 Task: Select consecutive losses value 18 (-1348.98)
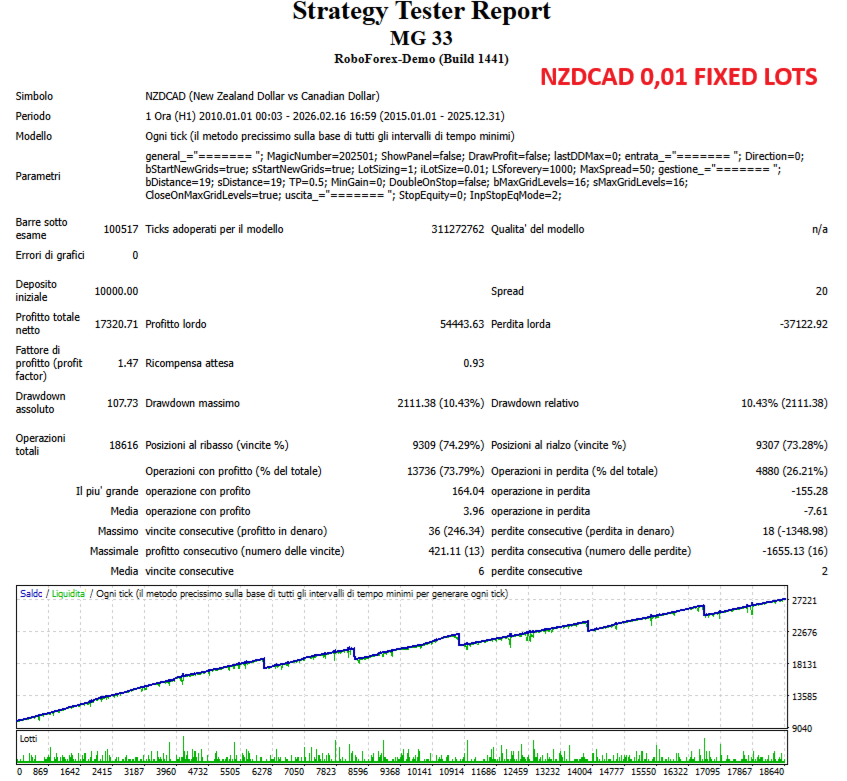pyautogui.click(x=795, y=531)
